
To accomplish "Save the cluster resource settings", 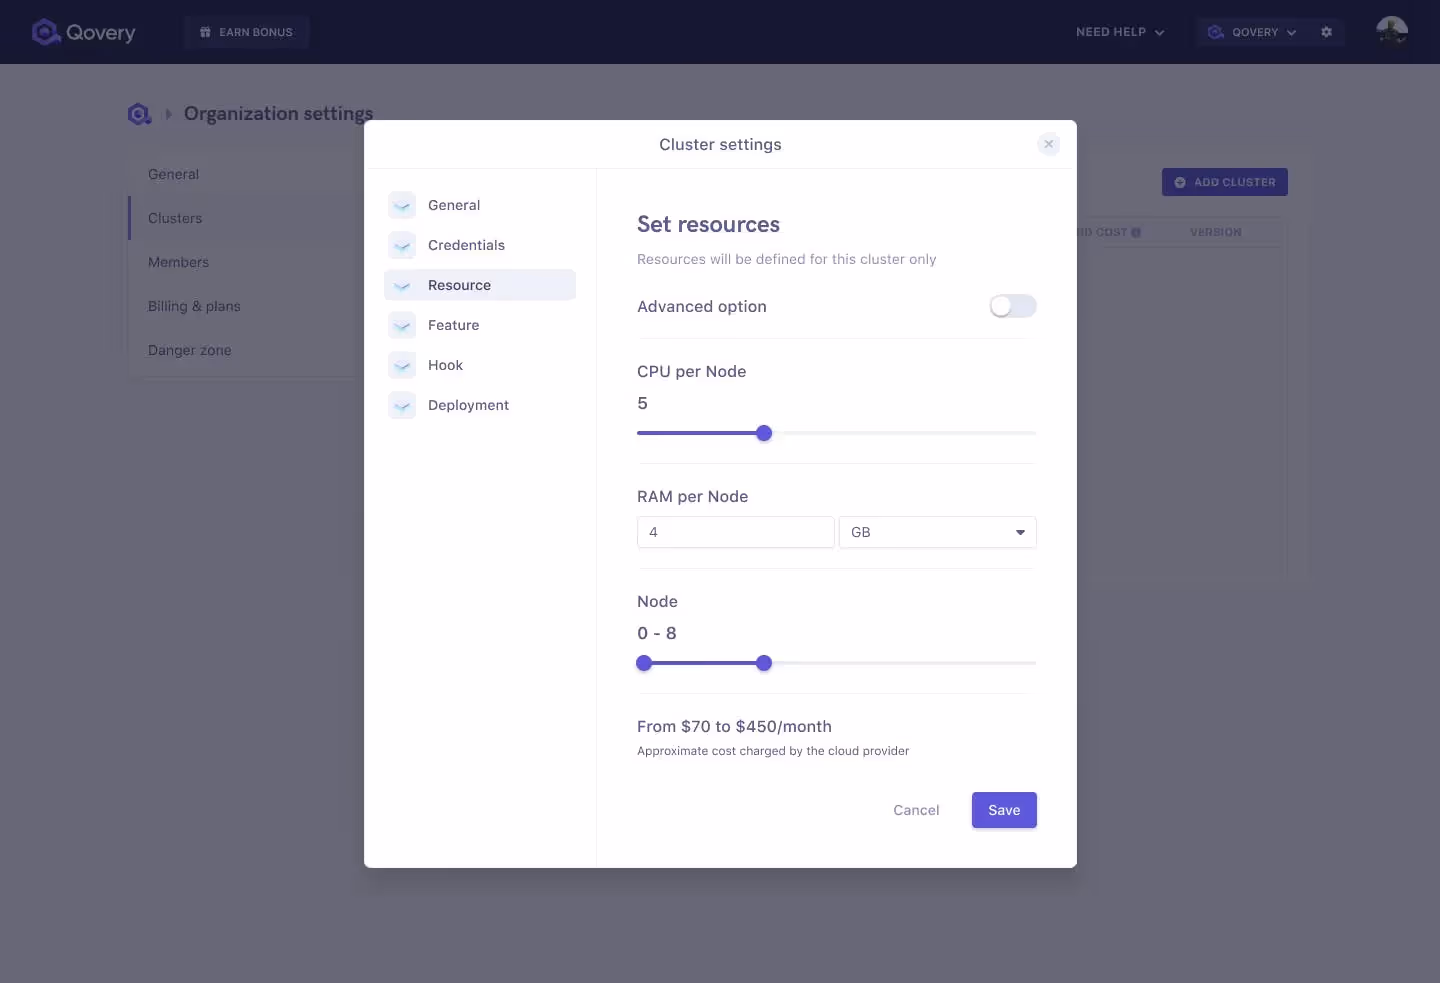I will coord(1003,810).
